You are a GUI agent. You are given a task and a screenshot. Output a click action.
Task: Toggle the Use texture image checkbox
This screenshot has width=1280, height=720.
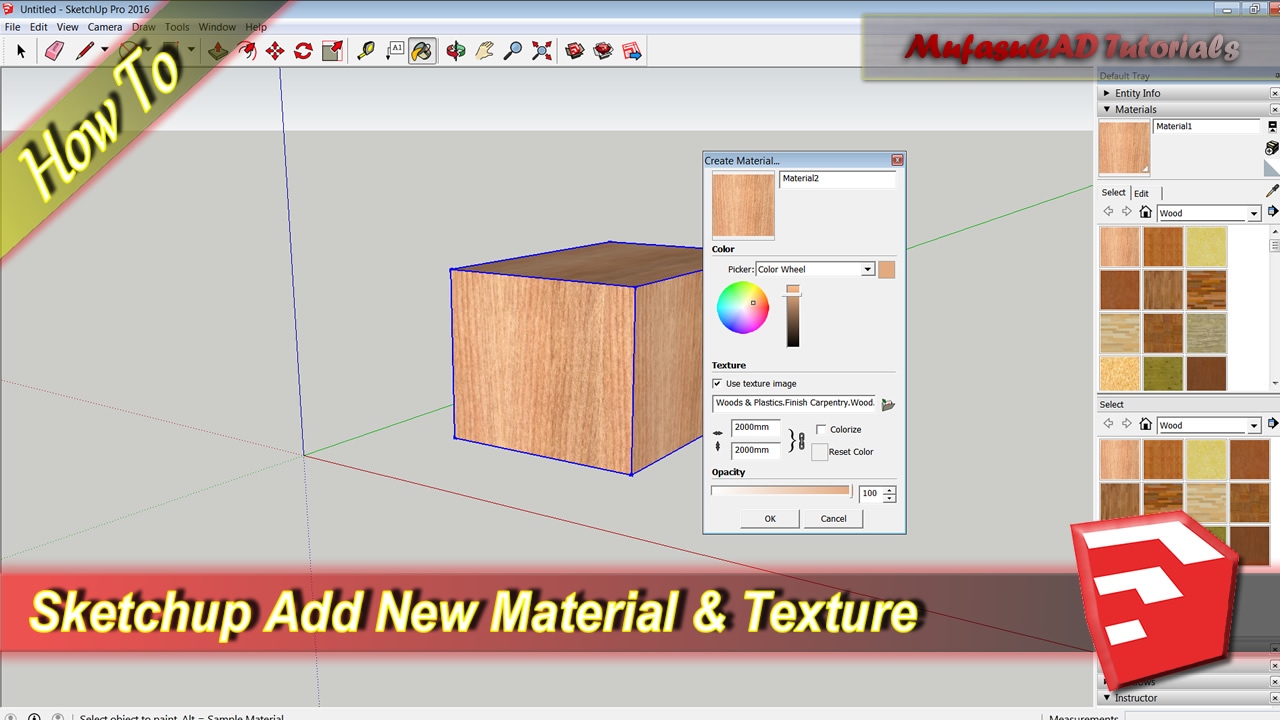717,384
